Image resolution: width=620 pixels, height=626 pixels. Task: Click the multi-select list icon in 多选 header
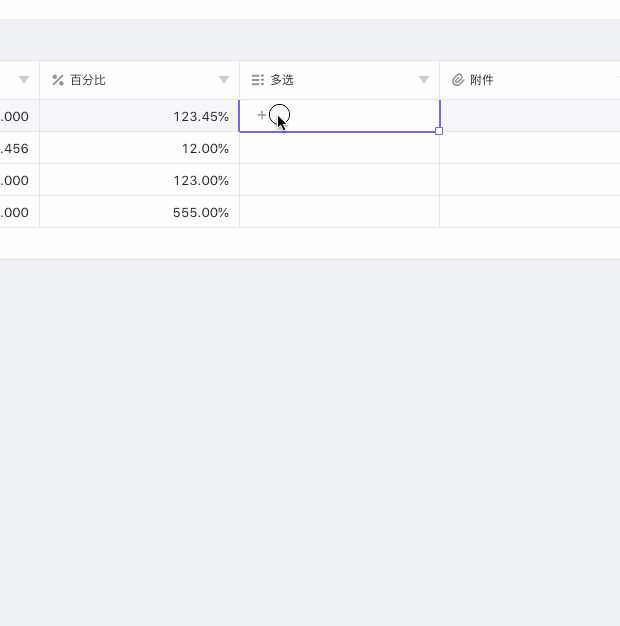click(x=258, y=80)
